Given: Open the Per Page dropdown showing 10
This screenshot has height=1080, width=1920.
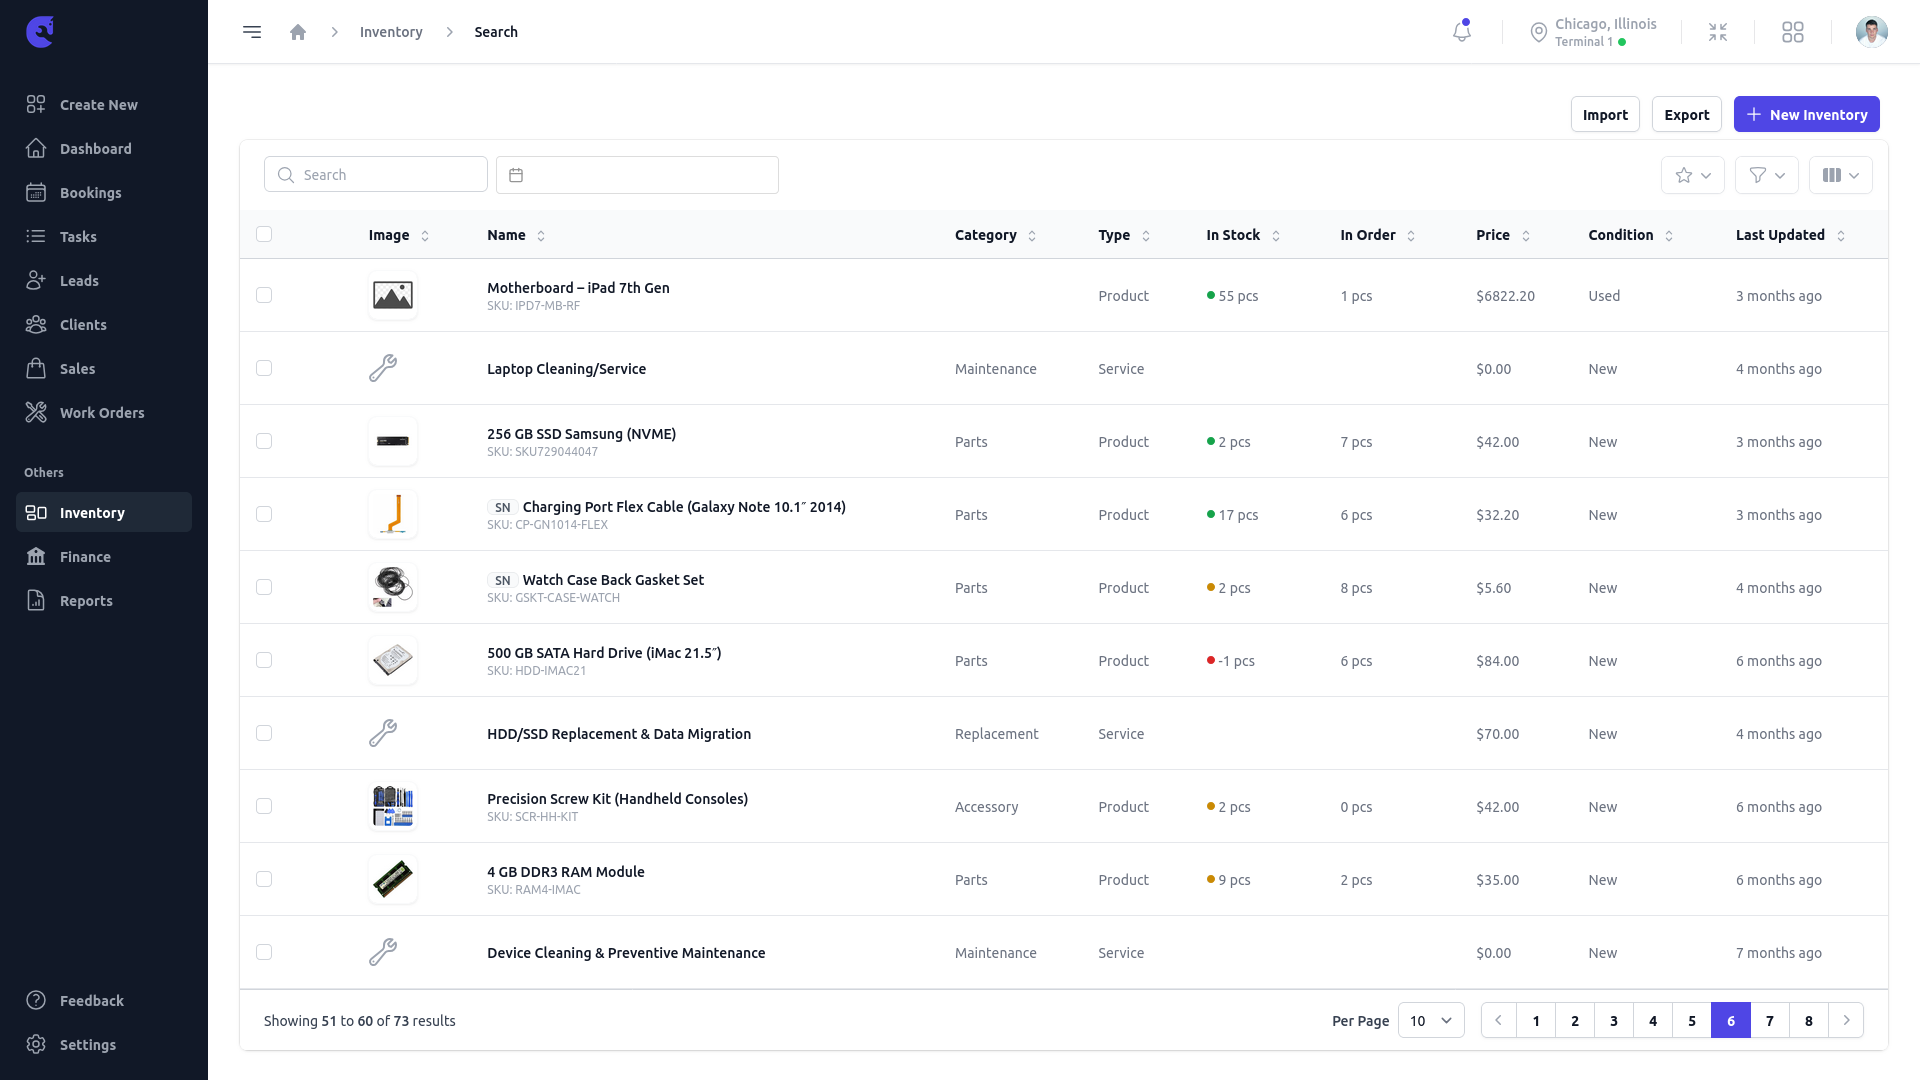Looking at the screenshot, I should coord(1430,1021).
